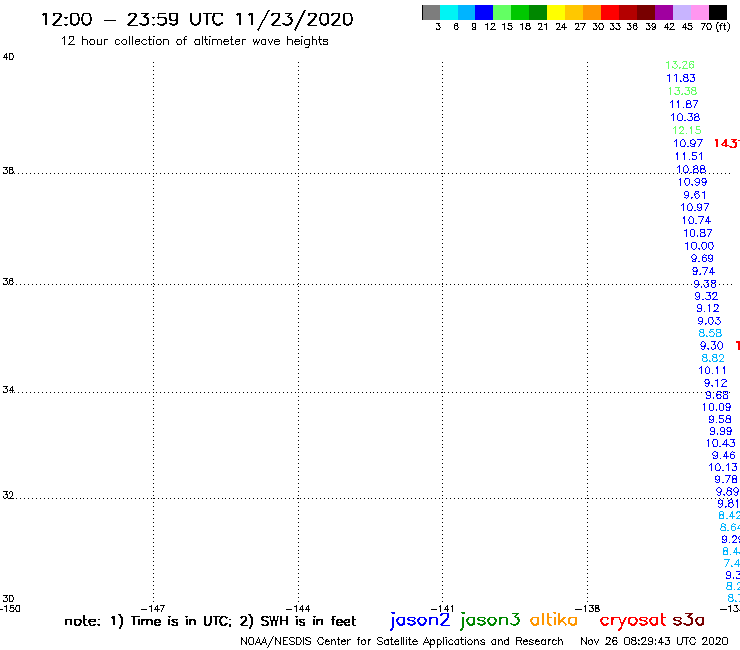
Task: Click the jason2 satellite legend label
Action: (x=420, y=620)
